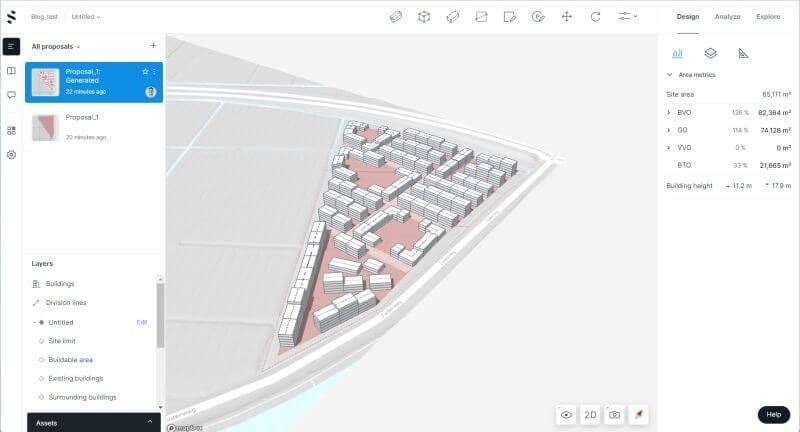The height and width of the screenshot is (432, 800).
Task: Click the rotate/refresh icon in top toolbar
Action: tap(596, 17)
